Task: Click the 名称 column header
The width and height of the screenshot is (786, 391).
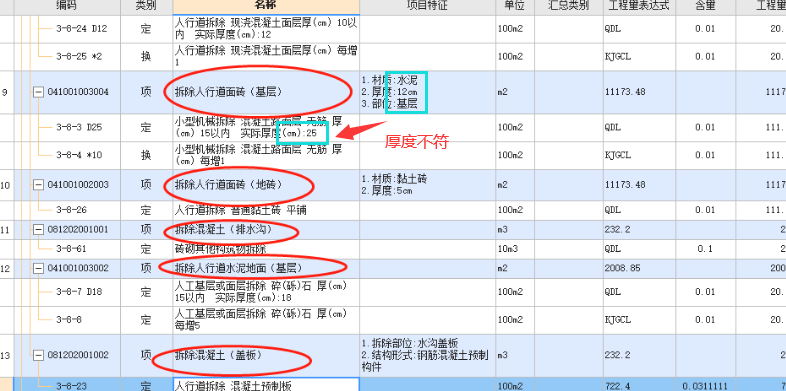Action: 266,6
